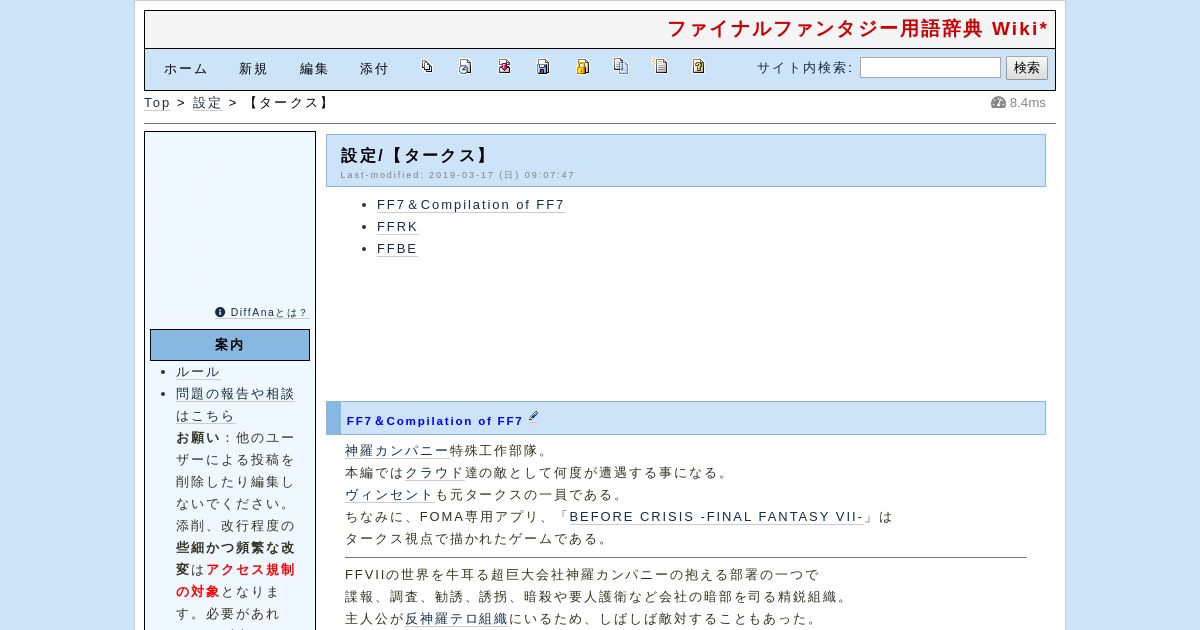
Task: Click the Last-modified date text
Action: pyautogui.click(x=458, y=175)
